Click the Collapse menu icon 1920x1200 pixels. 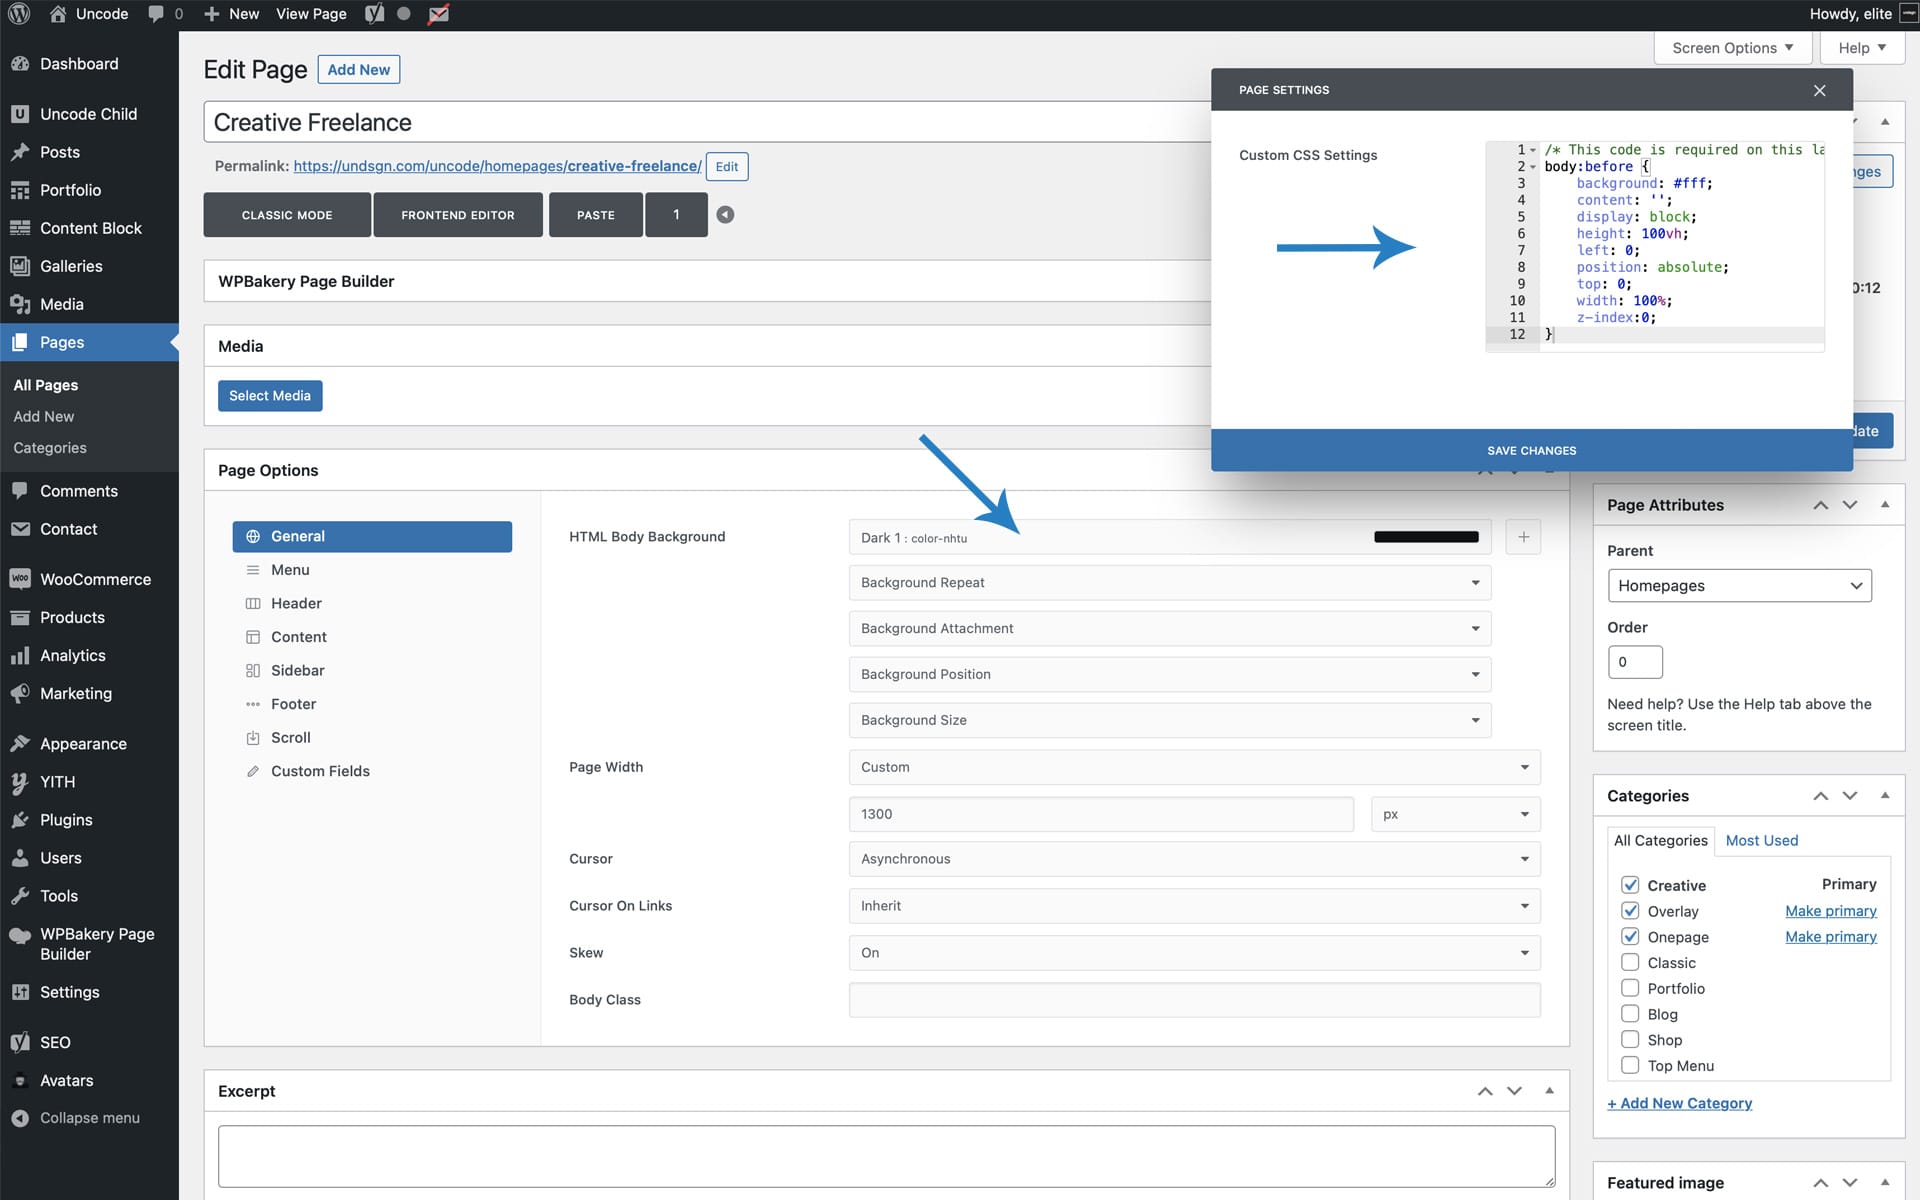pos(20,1118)
